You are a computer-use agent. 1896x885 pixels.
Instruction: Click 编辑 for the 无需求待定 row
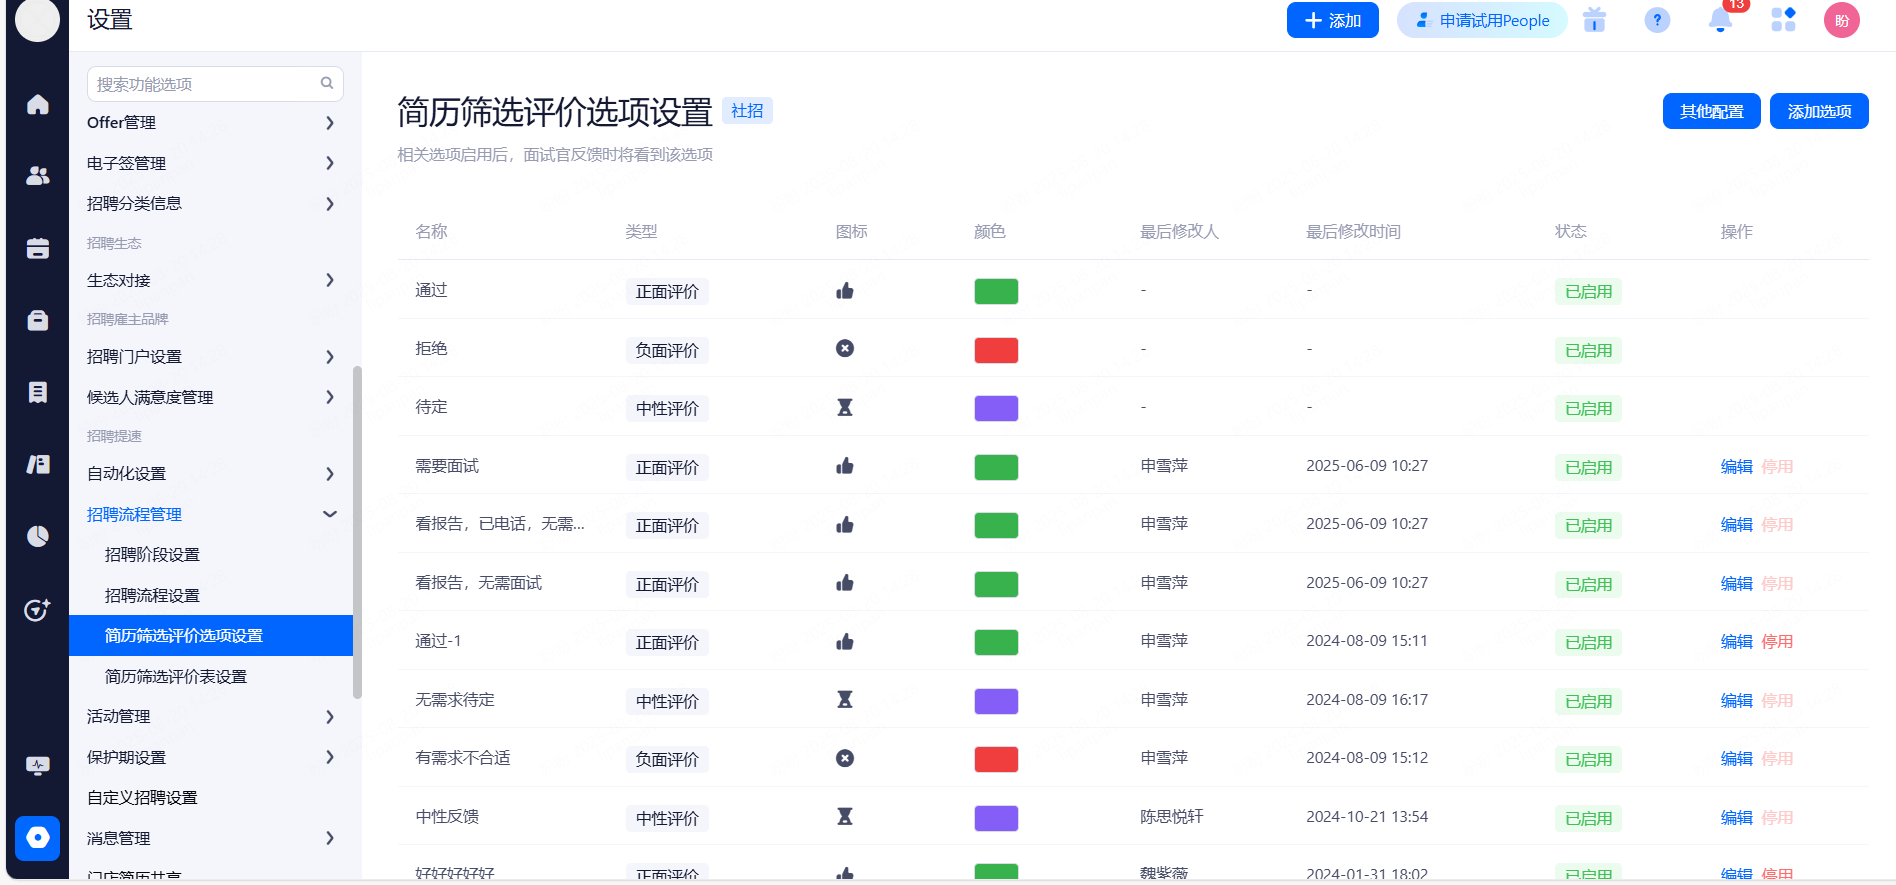(1736, 701)
